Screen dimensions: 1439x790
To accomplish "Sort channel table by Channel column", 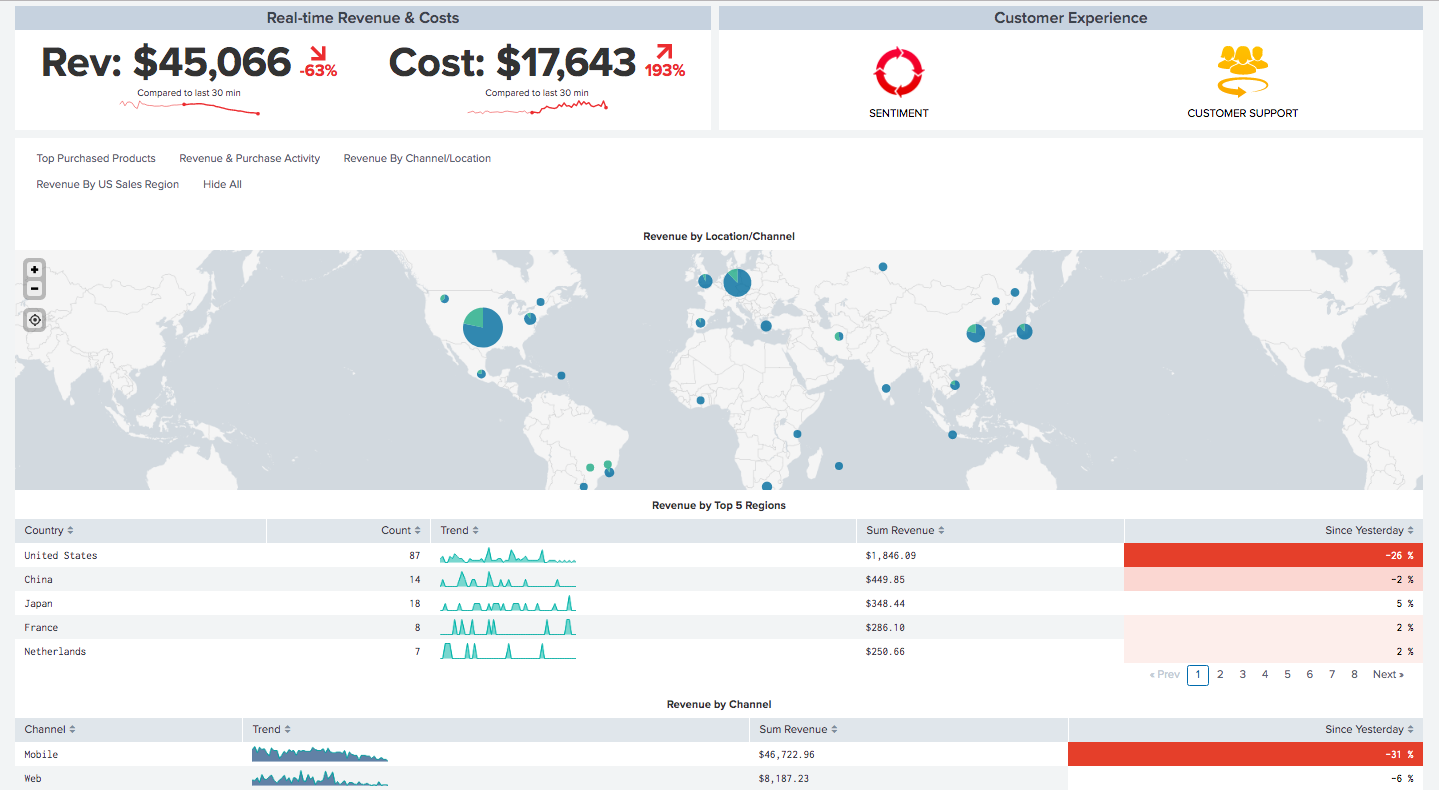I will coord(50,729).
